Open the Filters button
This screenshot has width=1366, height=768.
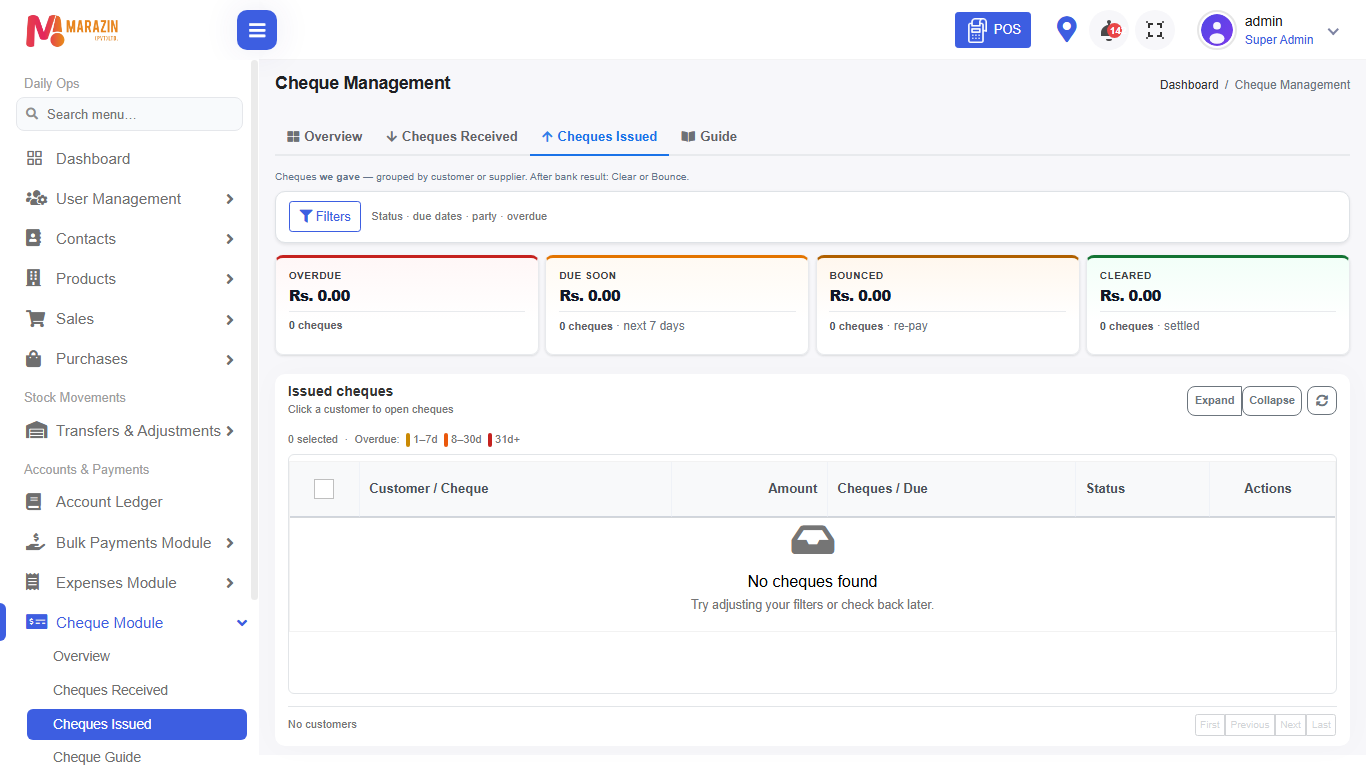coord(325,216)
